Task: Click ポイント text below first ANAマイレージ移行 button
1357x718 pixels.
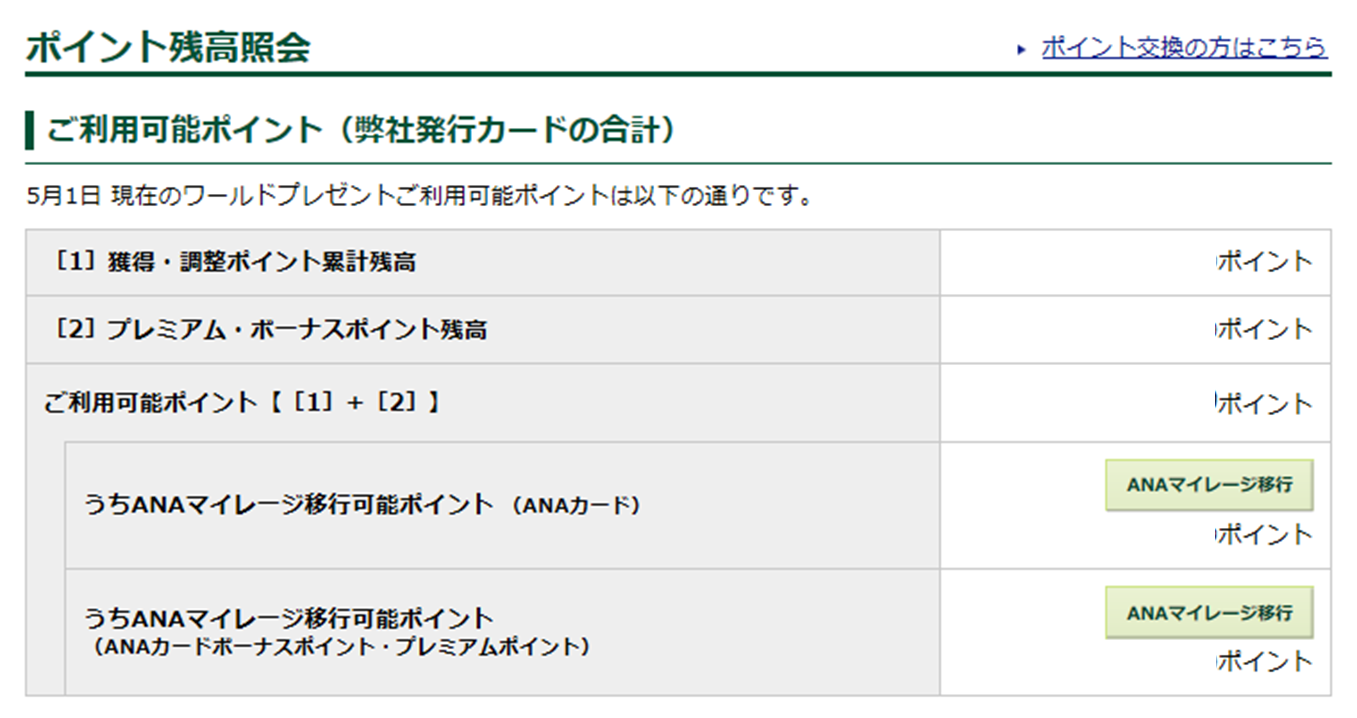Action: point(1263,534)
